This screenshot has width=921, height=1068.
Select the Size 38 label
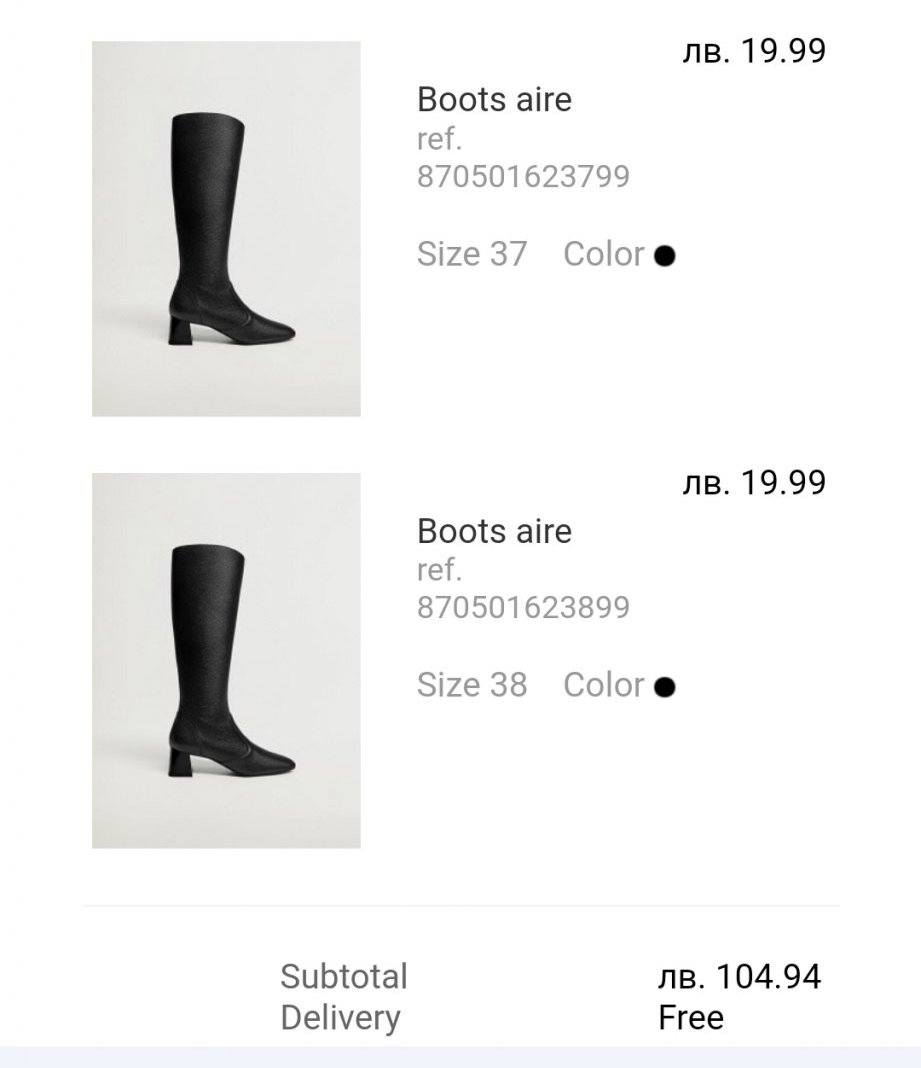coord(471,685)
